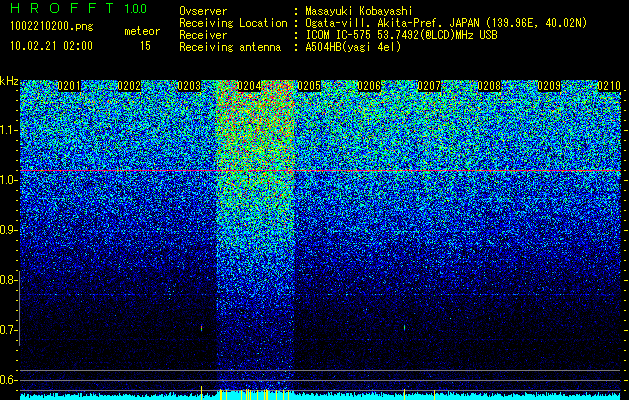Click the filename 1002210200.png
This screenshot has width=629, height=400.
pyautogui.click(x=52, y=27)
